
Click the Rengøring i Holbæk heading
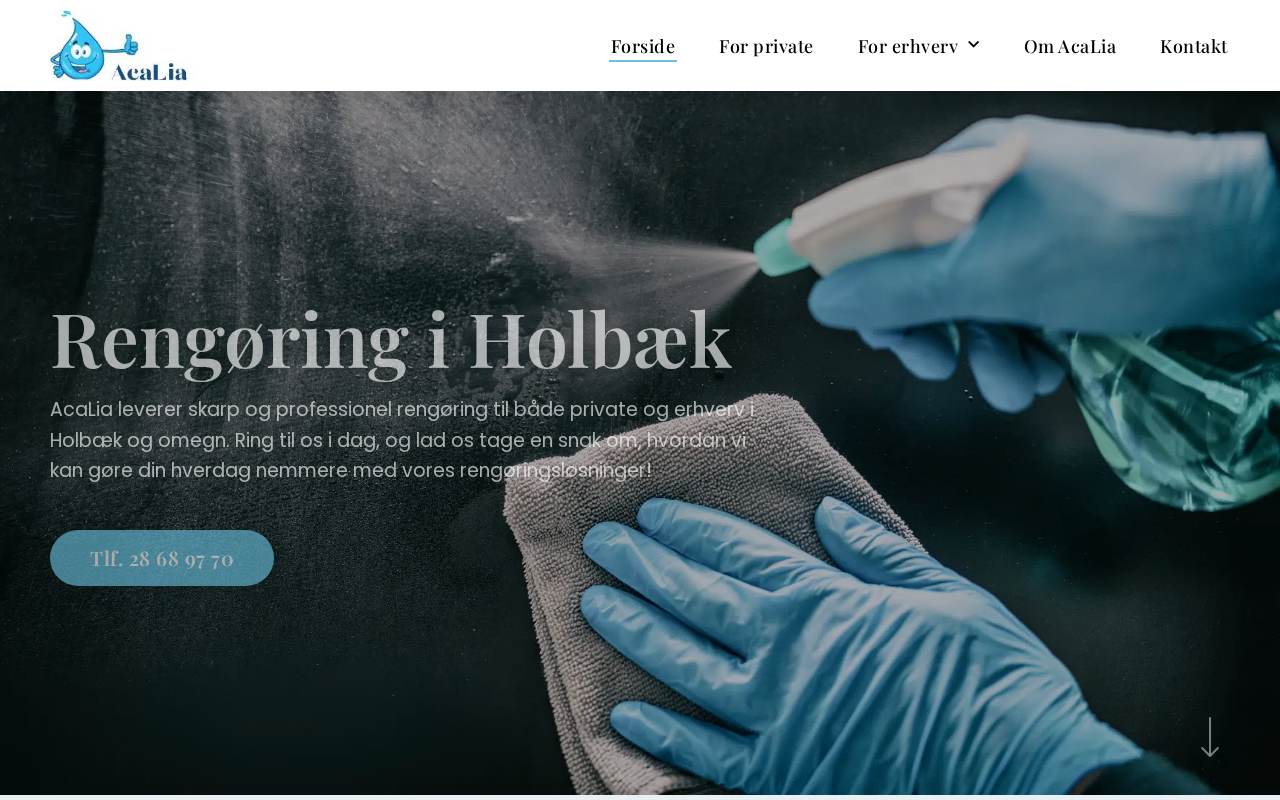(x=391, y=340)
